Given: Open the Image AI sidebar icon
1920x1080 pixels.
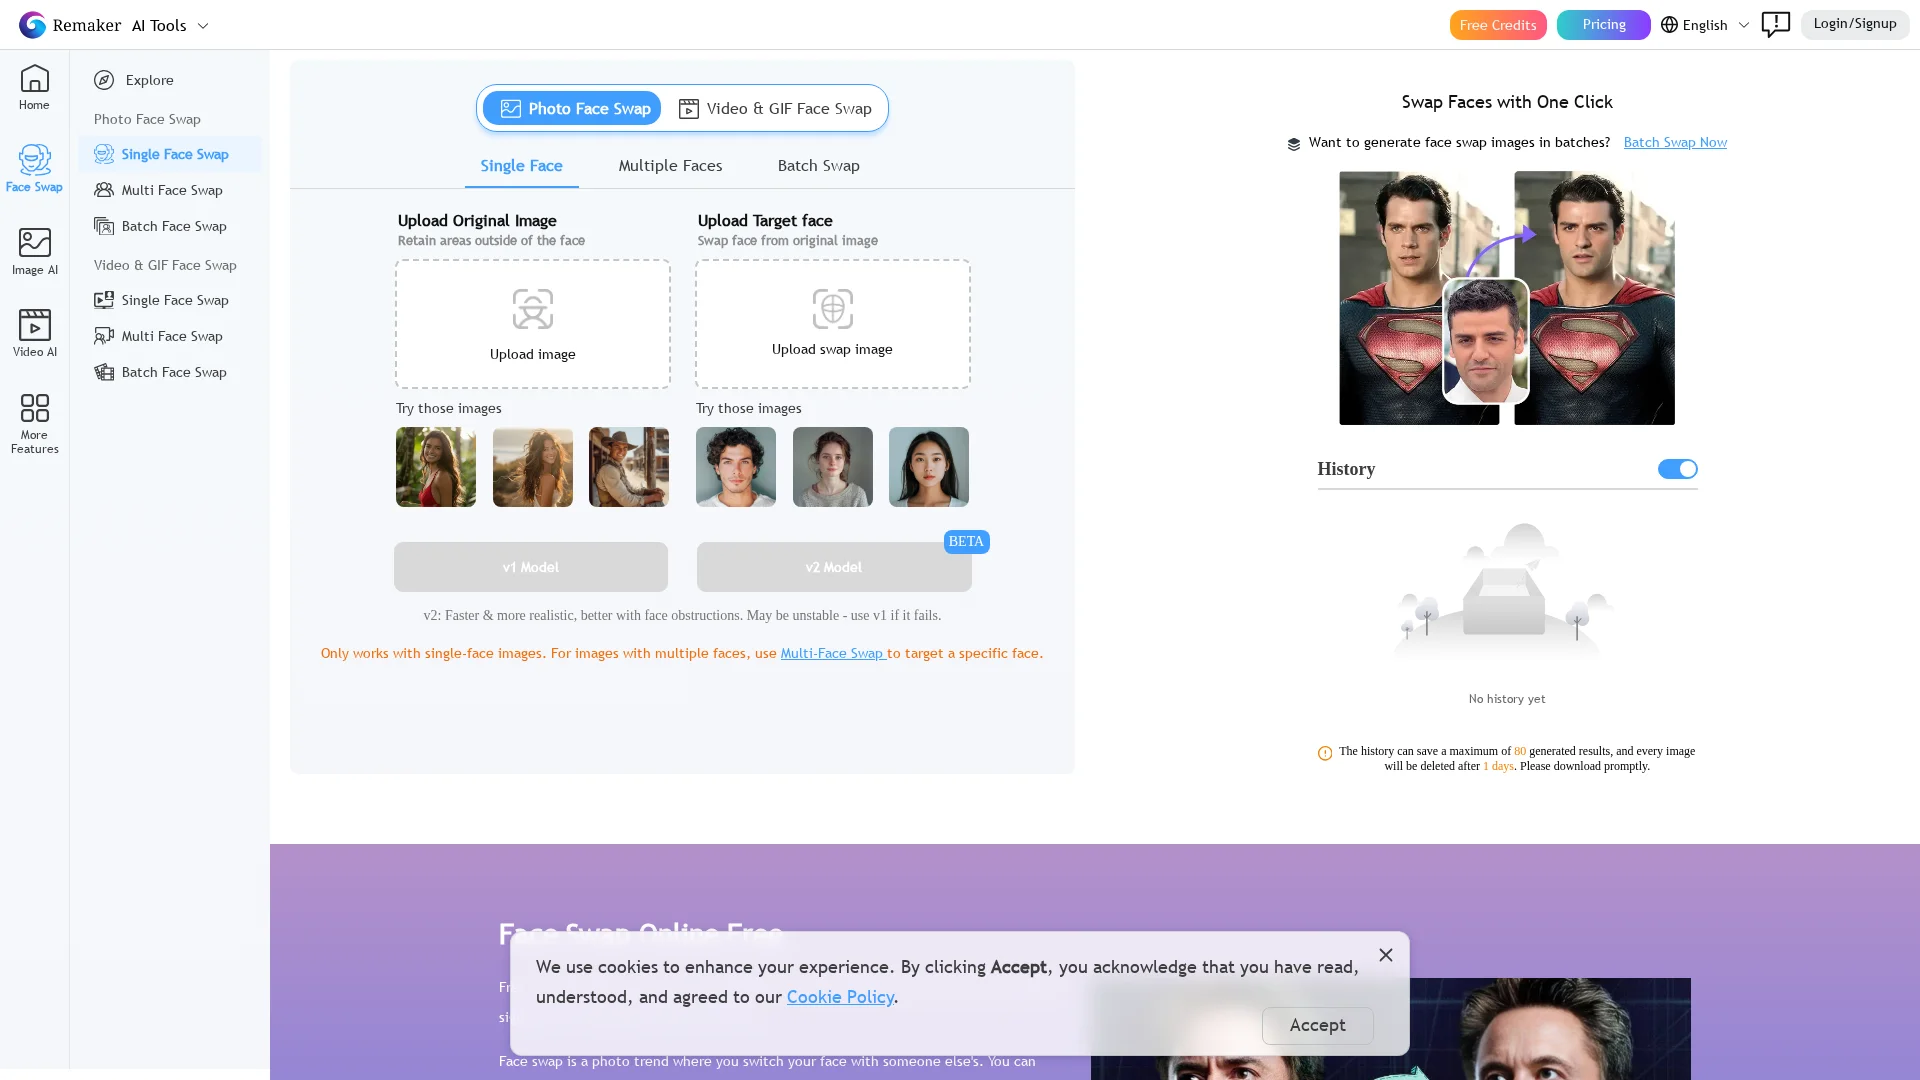Looking at the screenshot, I should pos(34,243).
